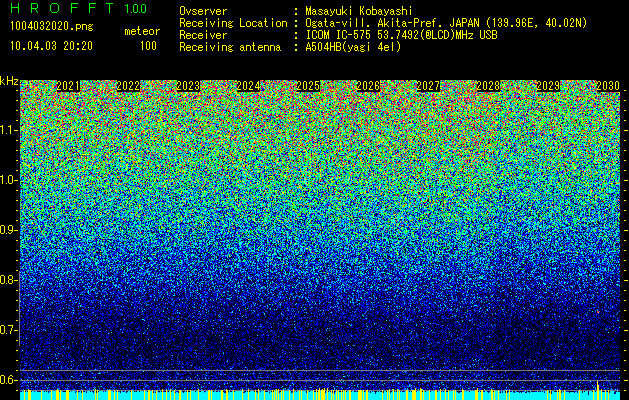Click the meteor count value 100
The height and width of the screenshot is (400, 629).
(x=148, y=46)
